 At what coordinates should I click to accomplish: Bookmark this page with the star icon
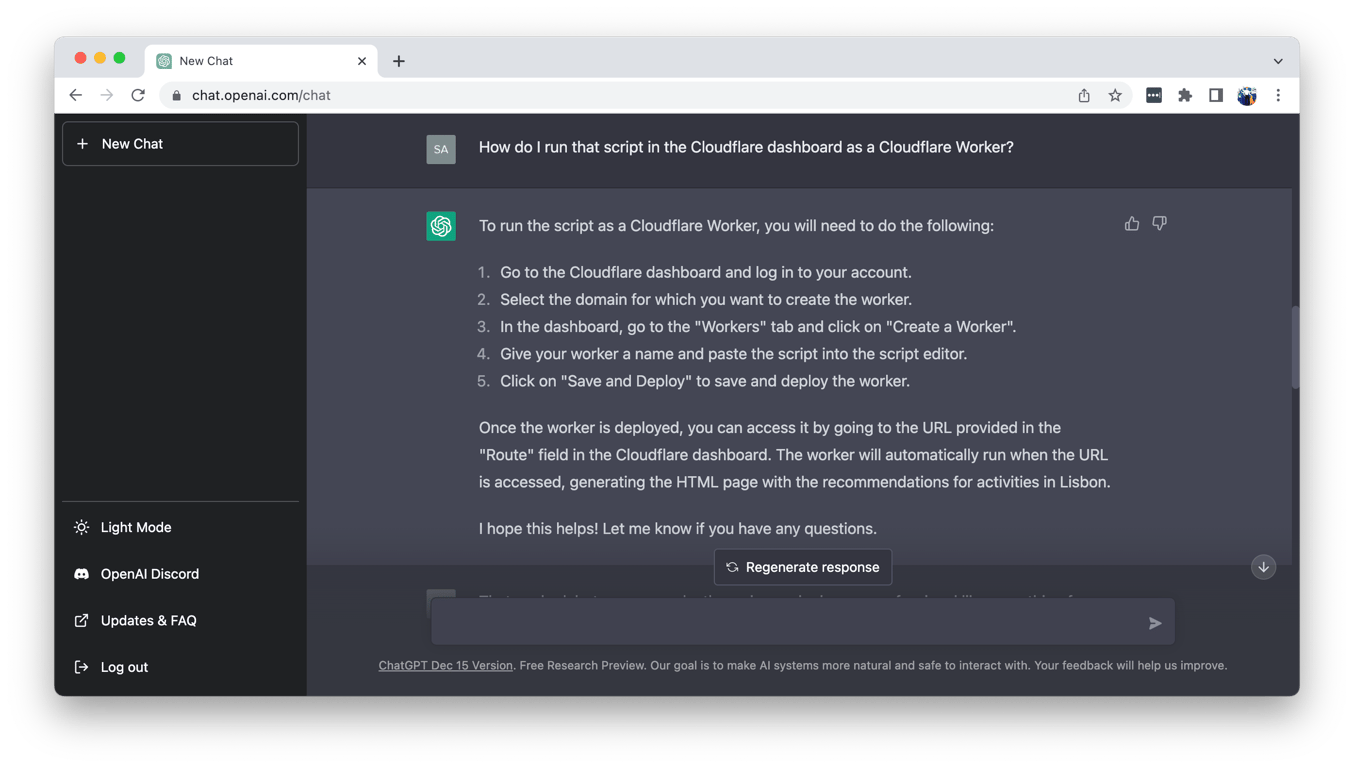(x=1115, y=95)
